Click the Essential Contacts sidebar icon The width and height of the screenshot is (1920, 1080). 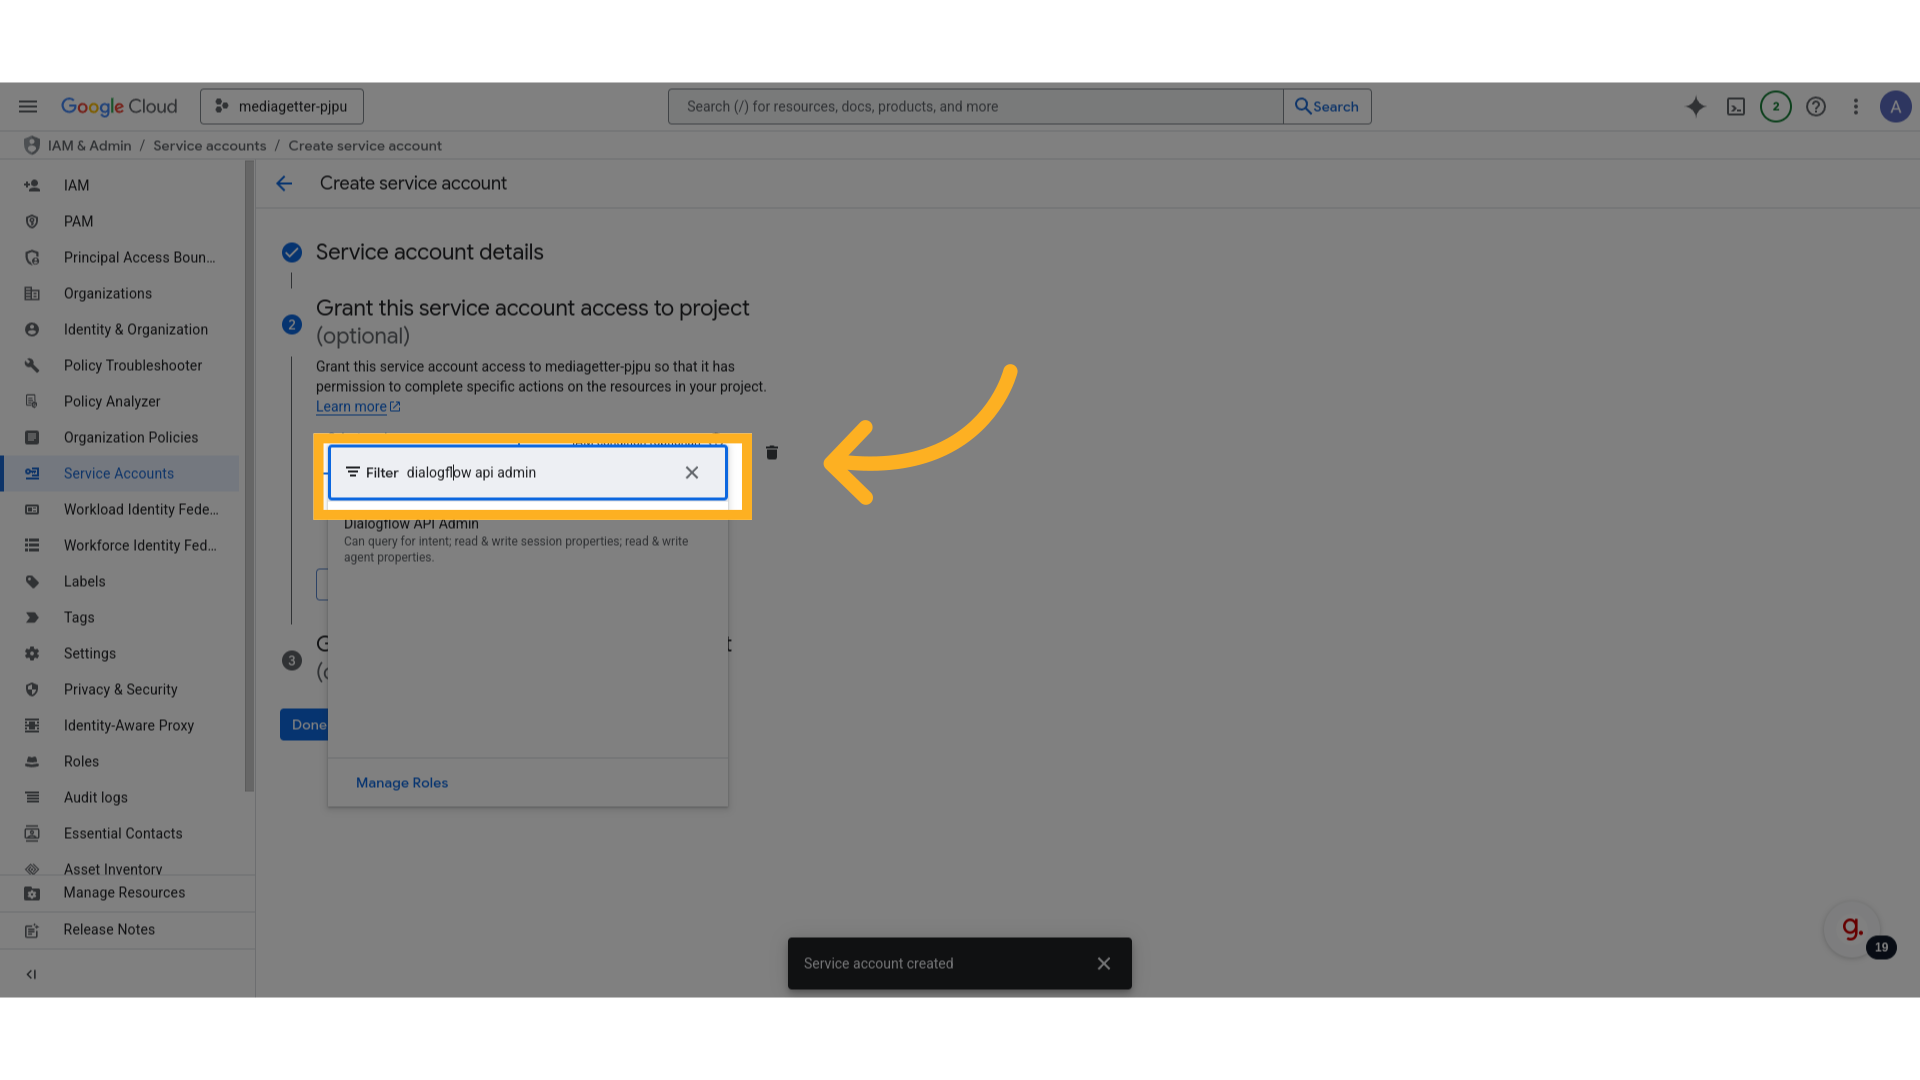tap(32, 833)
